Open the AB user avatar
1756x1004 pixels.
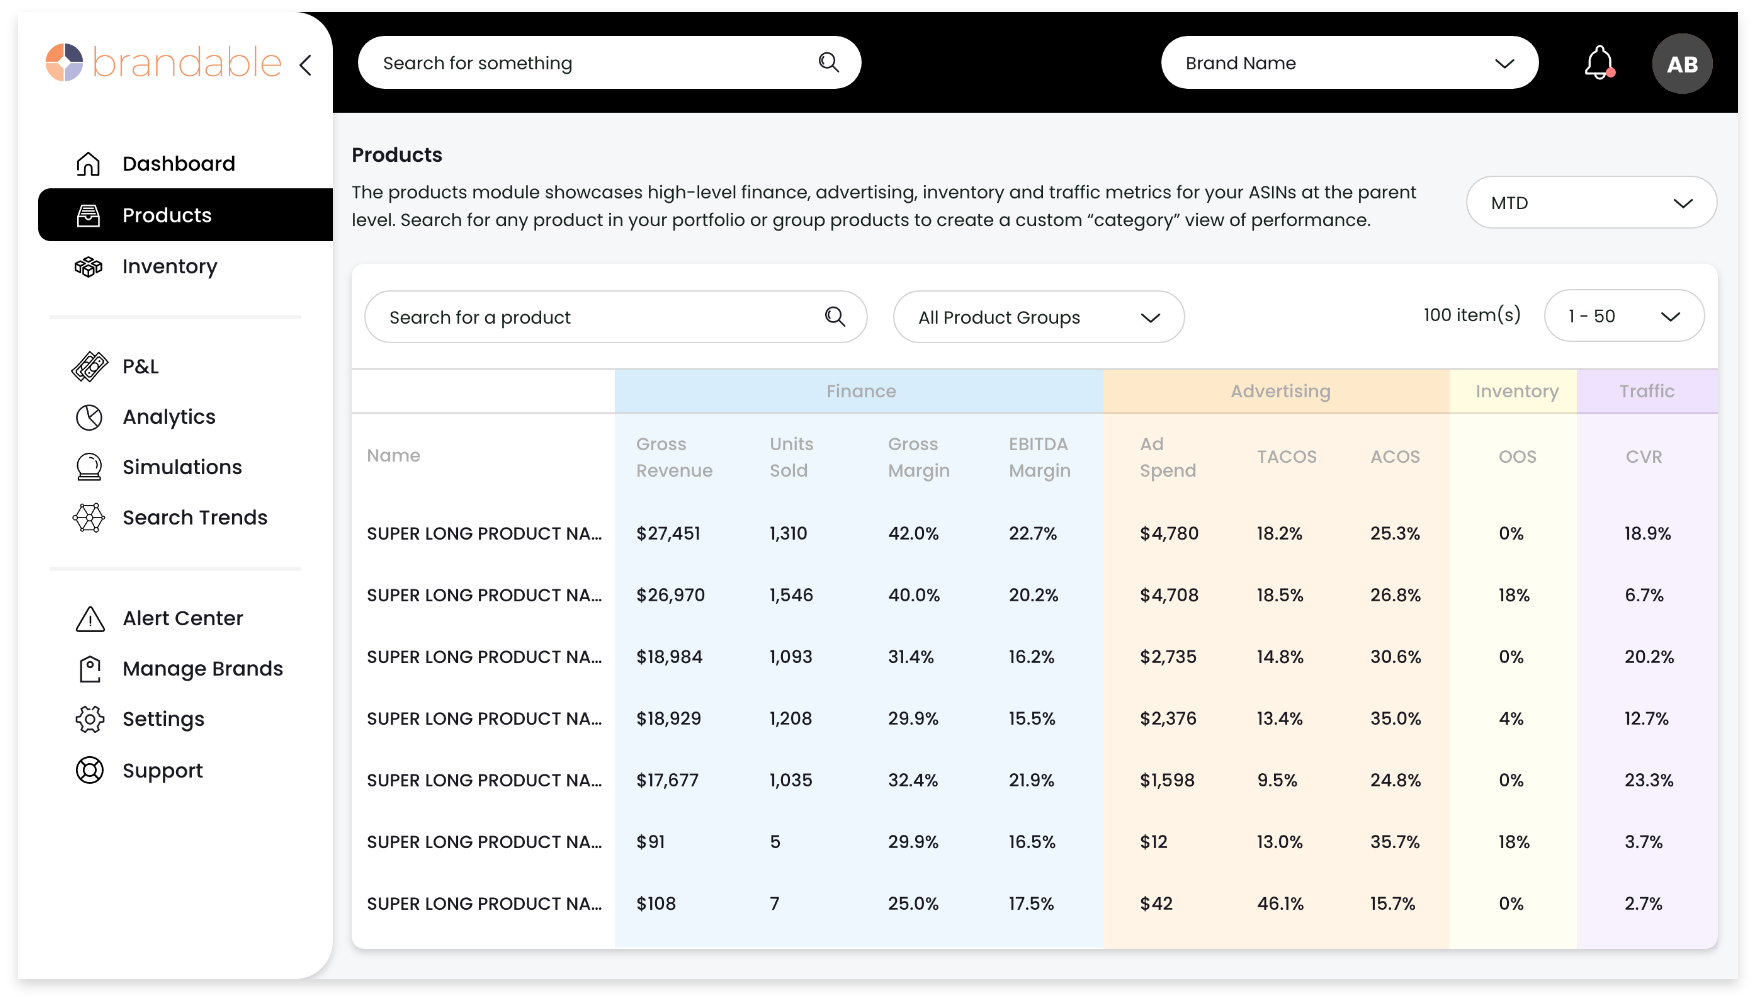pyautogui.click(x=1682, y=64)
